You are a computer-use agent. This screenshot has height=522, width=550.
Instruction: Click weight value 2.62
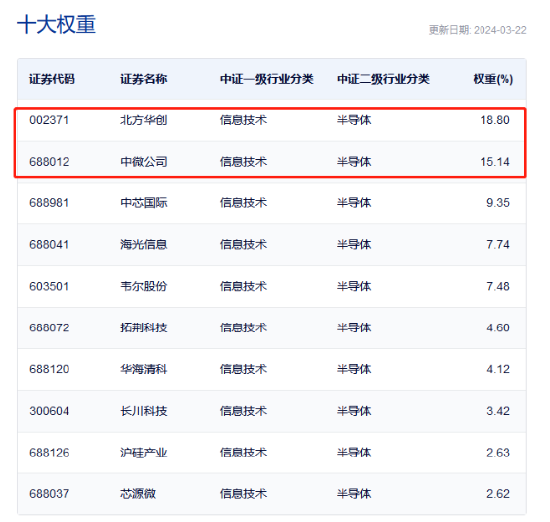tap(498, 494)
